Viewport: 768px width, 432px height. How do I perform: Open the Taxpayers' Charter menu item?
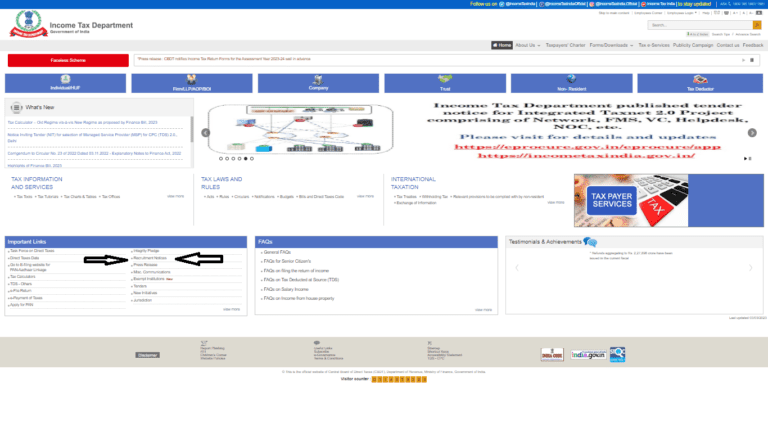coord(565,45)
